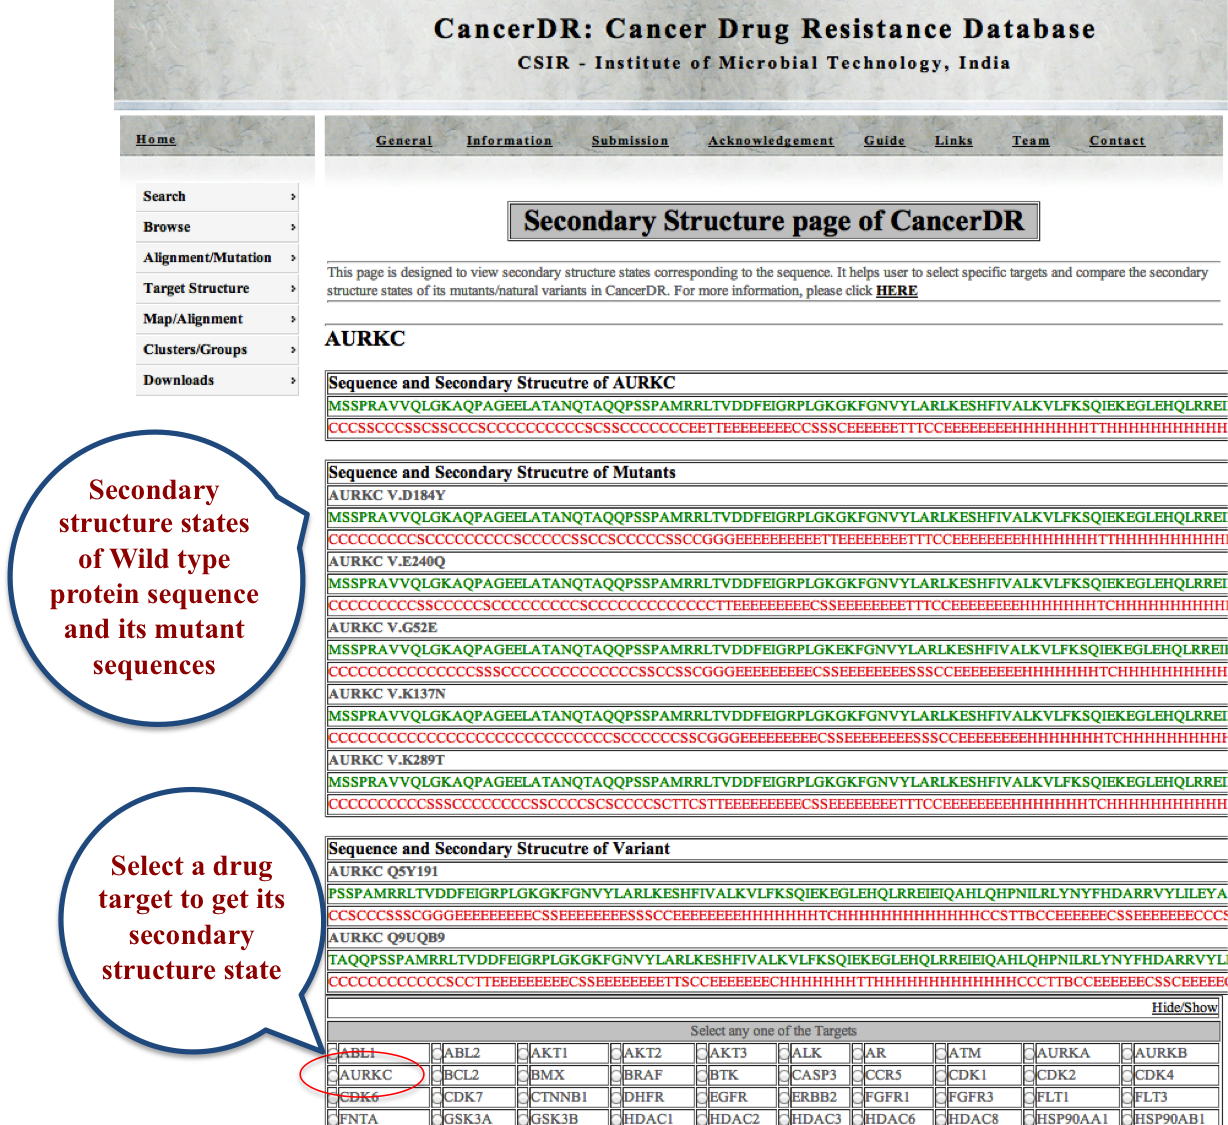The height and width of the screenshot is (1125, 1228).
Task: Select the BCL2 target radio button
Action: 437,1075
